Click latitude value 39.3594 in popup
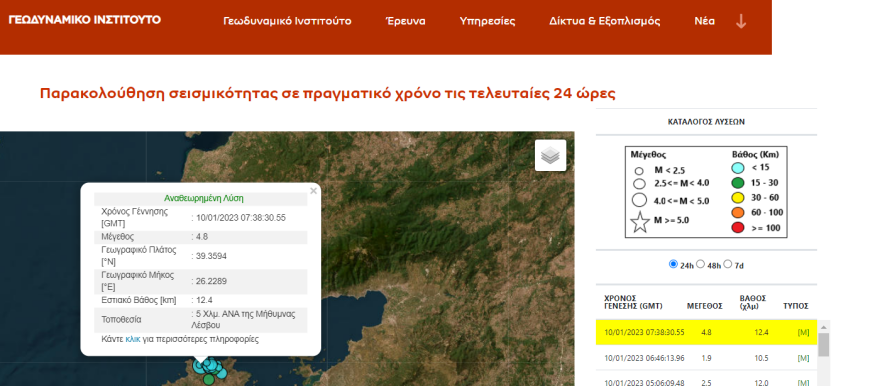880x386 pixels. click(212, 256)
